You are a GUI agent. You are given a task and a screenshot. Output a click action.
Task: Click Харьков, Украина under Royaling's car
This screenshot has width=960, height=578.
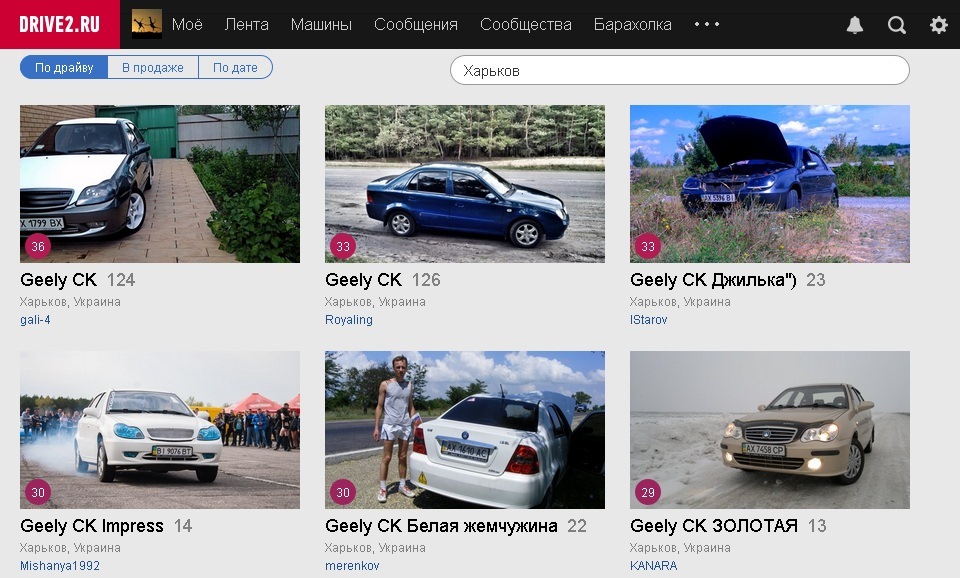(375, 302)
